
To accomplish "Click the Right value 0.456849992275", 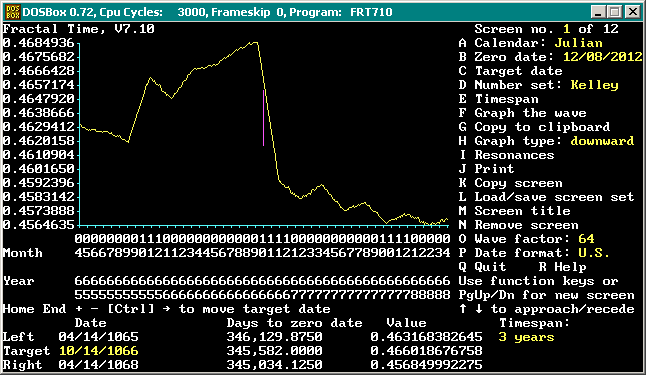I will point(426,365).
